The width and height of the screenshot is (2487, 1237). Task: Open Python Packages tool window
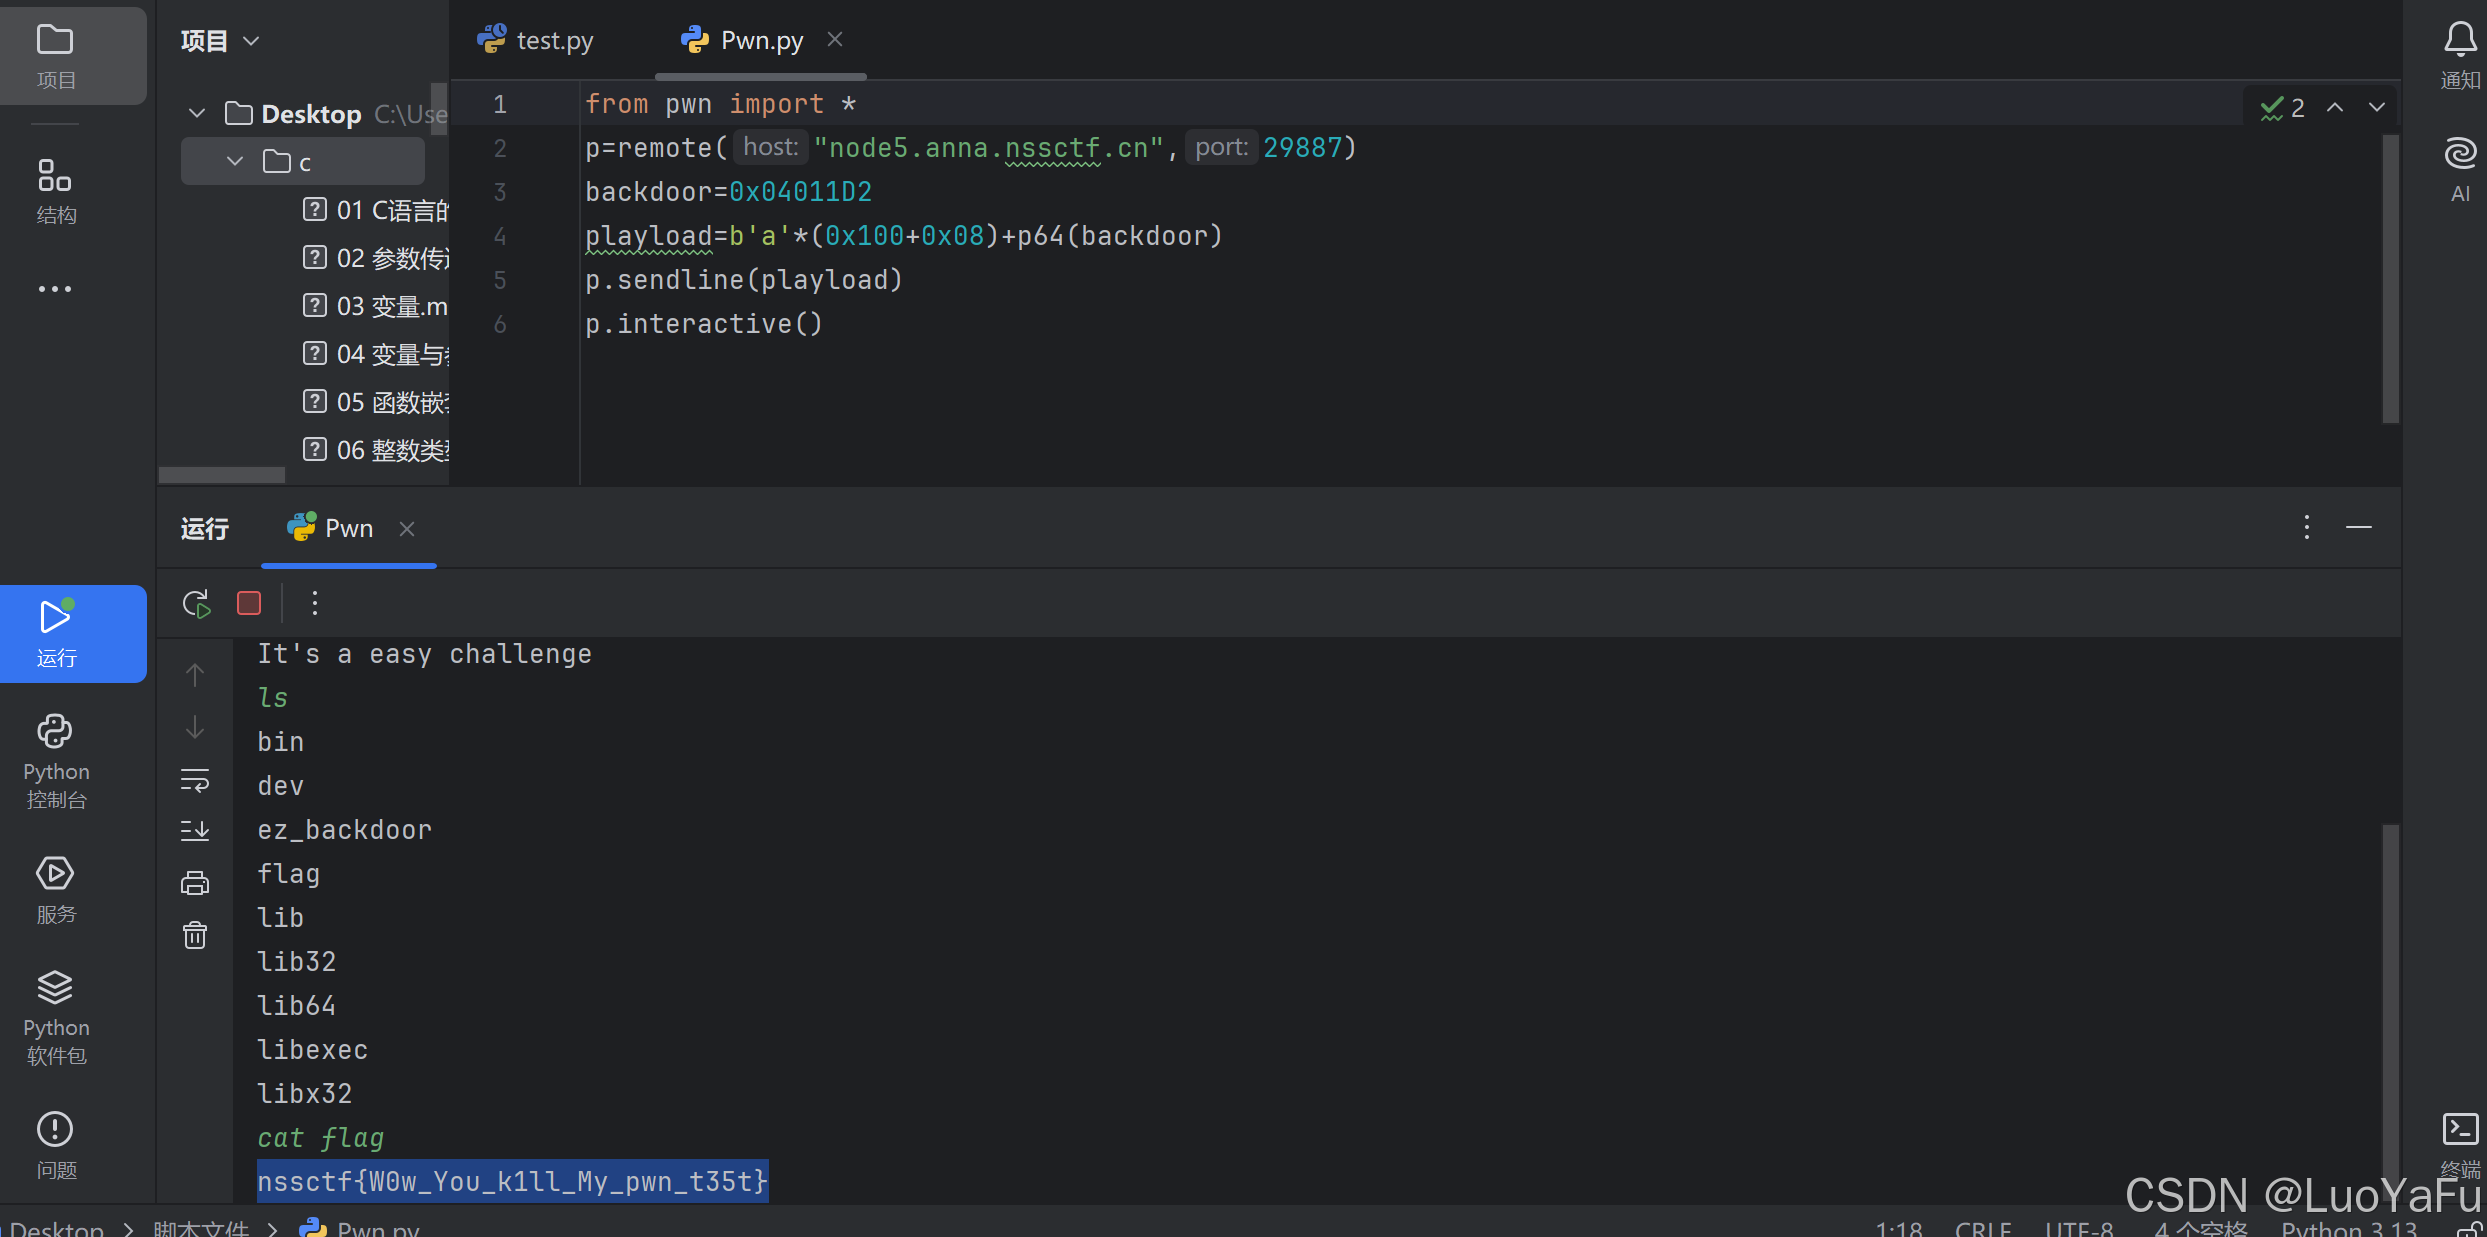click(56, 1016)
